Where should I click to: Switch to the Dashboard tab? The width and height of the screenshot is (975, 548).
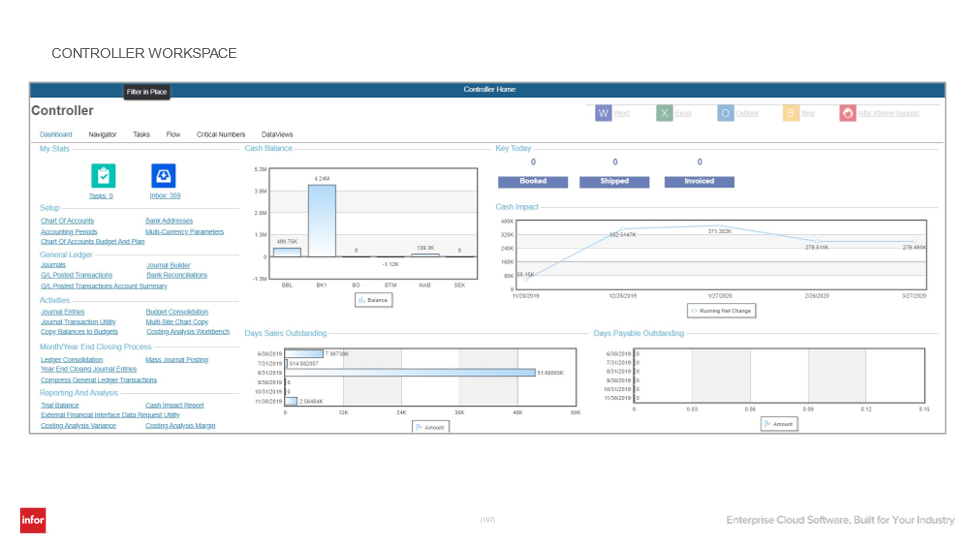click(x=56, y=134)
